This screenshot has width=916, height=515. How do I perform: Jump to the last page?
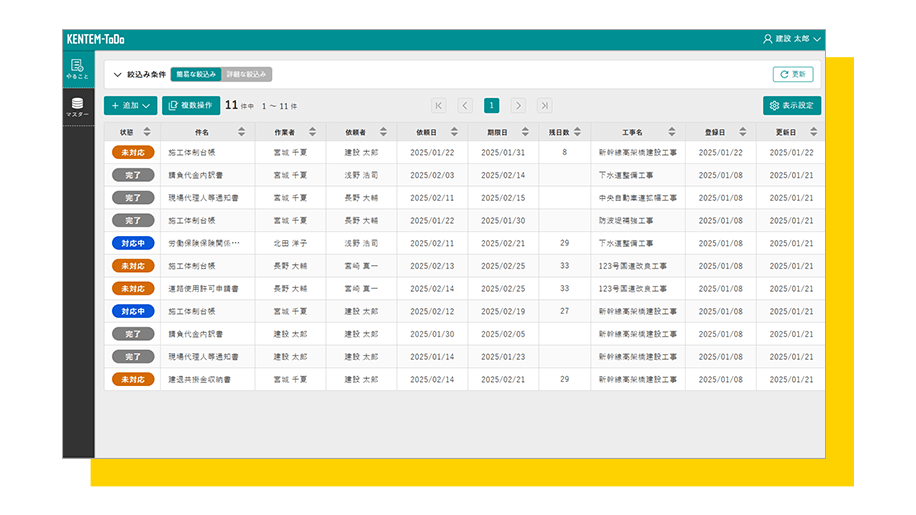tap(544, 105)
